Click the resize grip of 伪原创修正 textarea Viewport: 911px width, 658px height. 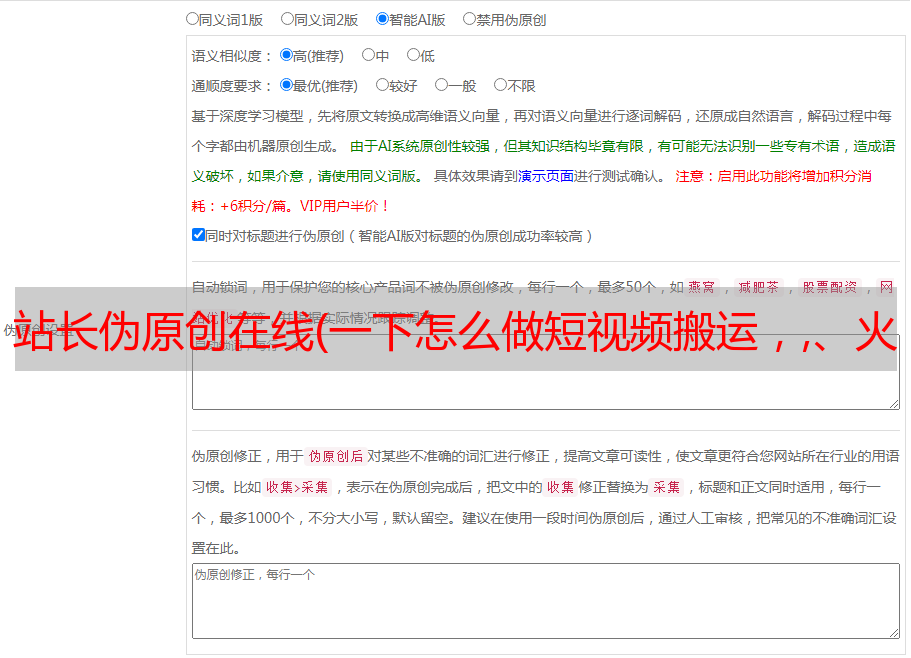(894, 633)
